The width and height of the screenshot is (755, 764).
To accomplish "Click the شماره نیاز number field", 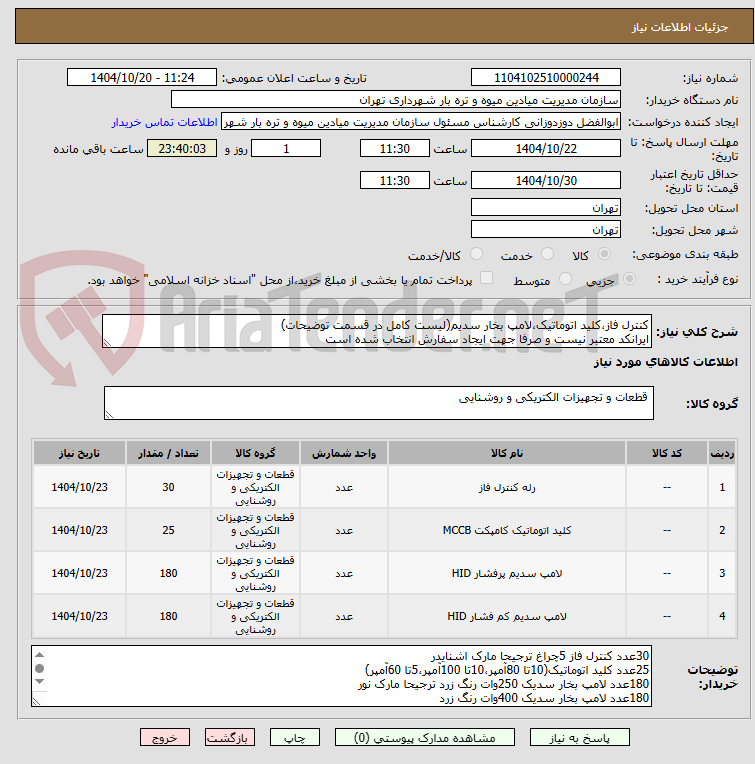I will click(546, 77).
